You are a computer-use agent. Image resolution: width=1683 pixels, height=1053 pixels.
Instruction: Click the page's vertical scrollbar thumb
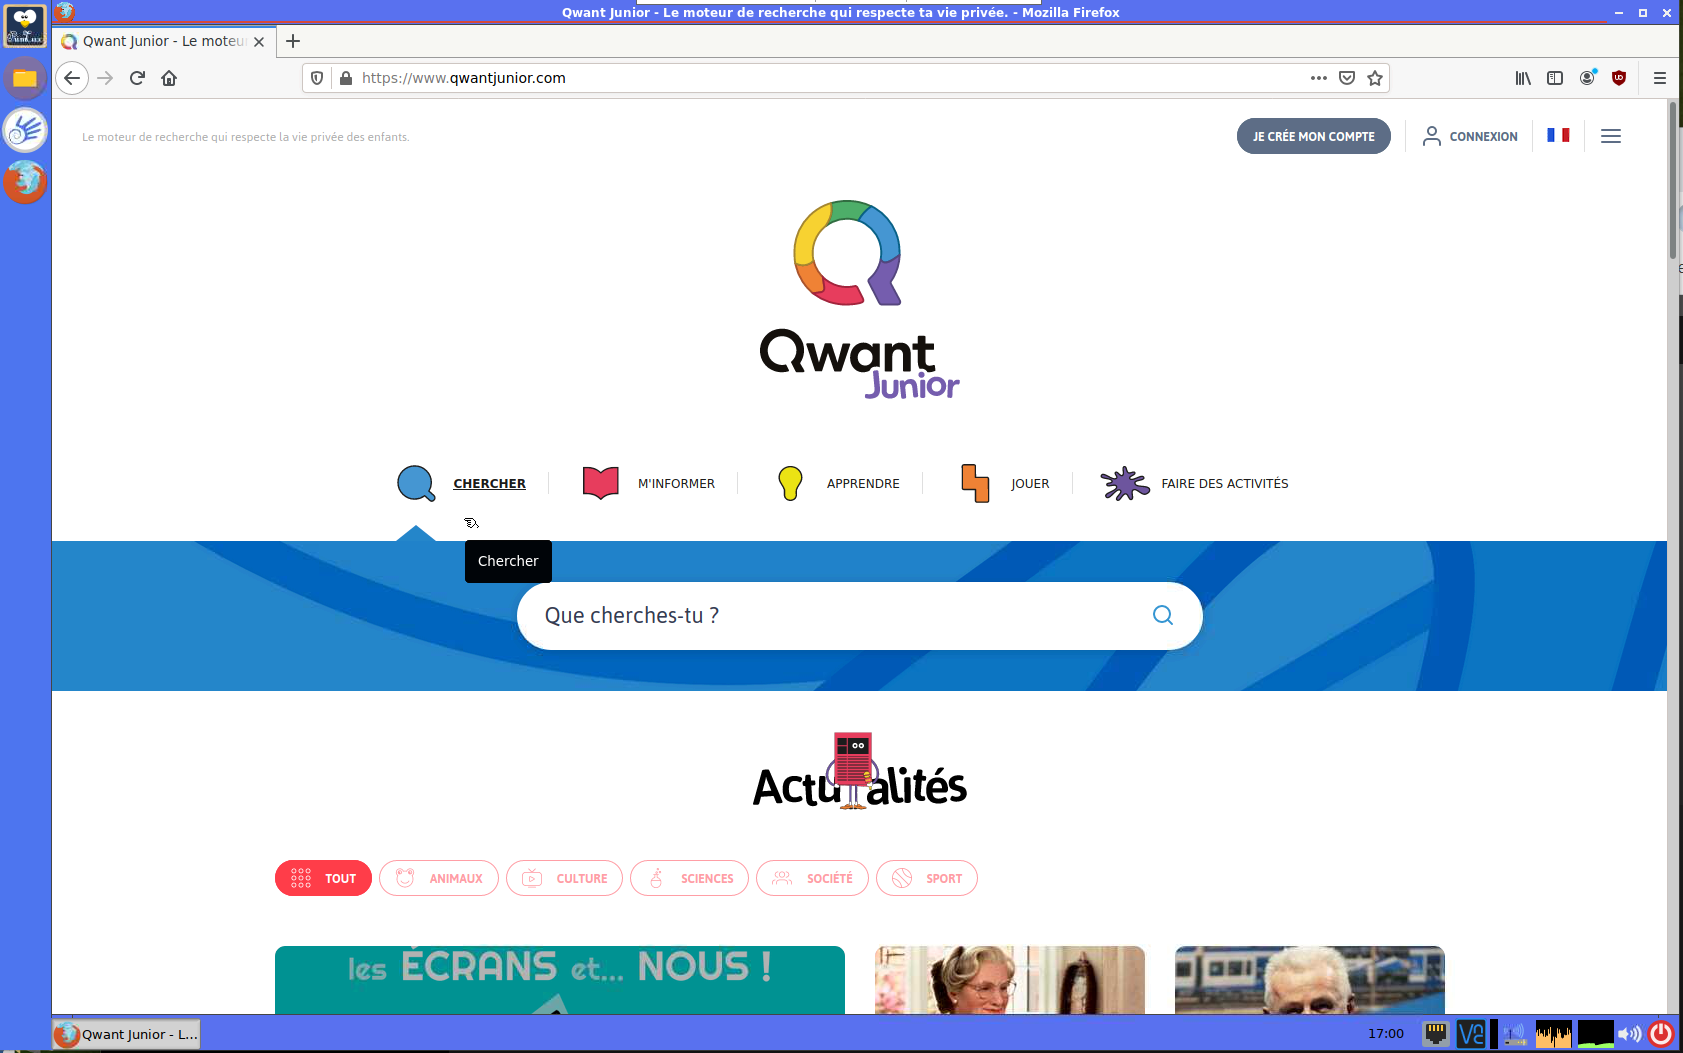[1672, 181]
